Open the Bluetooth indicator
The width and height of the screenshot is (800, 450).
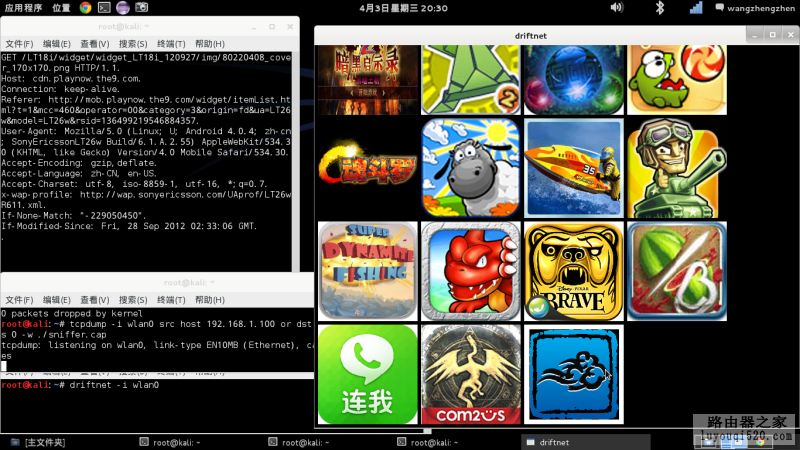[x=660, y=8]
